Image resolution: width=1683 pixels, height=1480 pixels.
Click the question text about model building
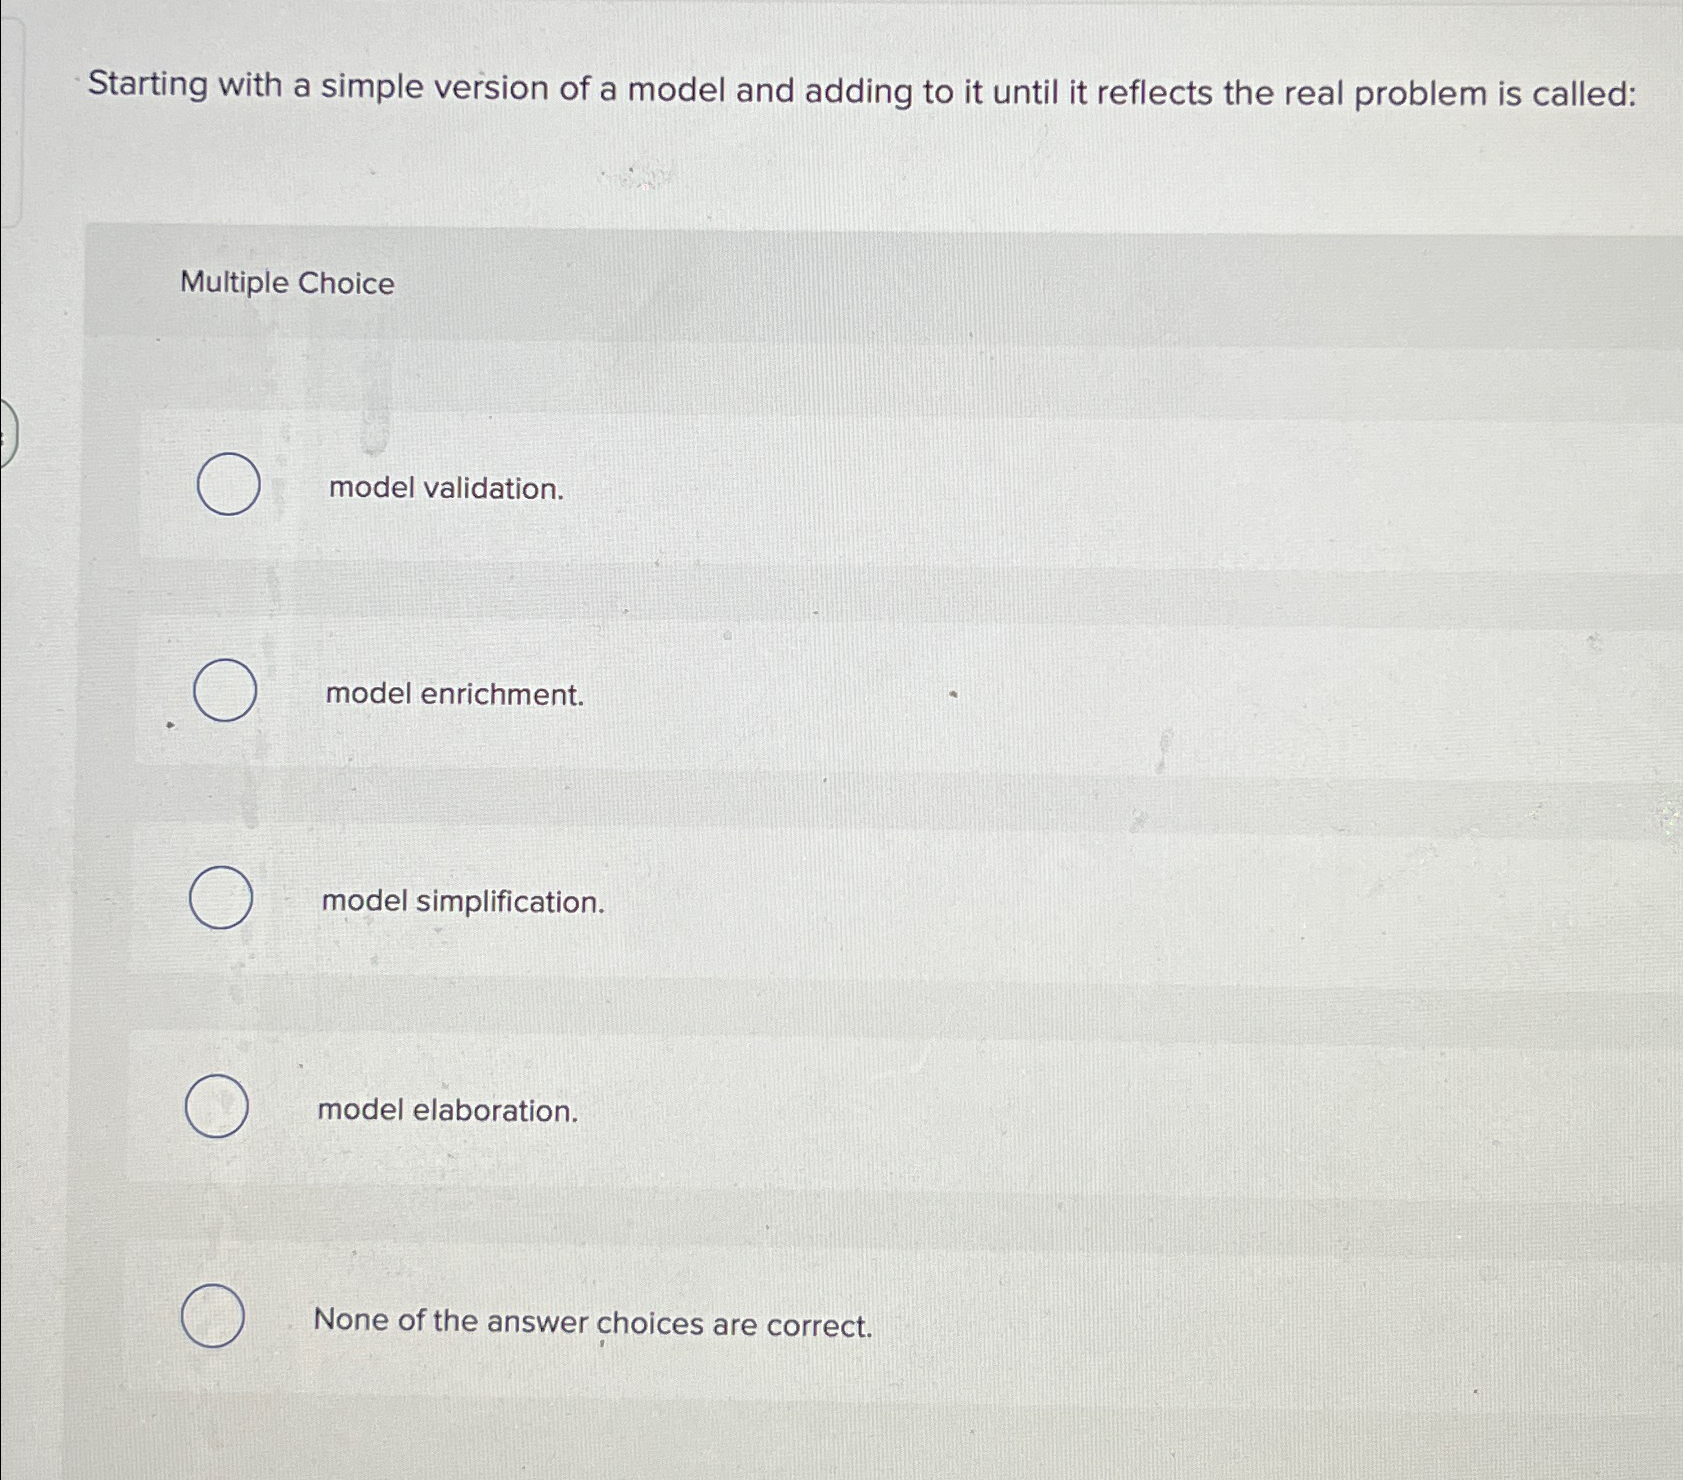[862, 91]
